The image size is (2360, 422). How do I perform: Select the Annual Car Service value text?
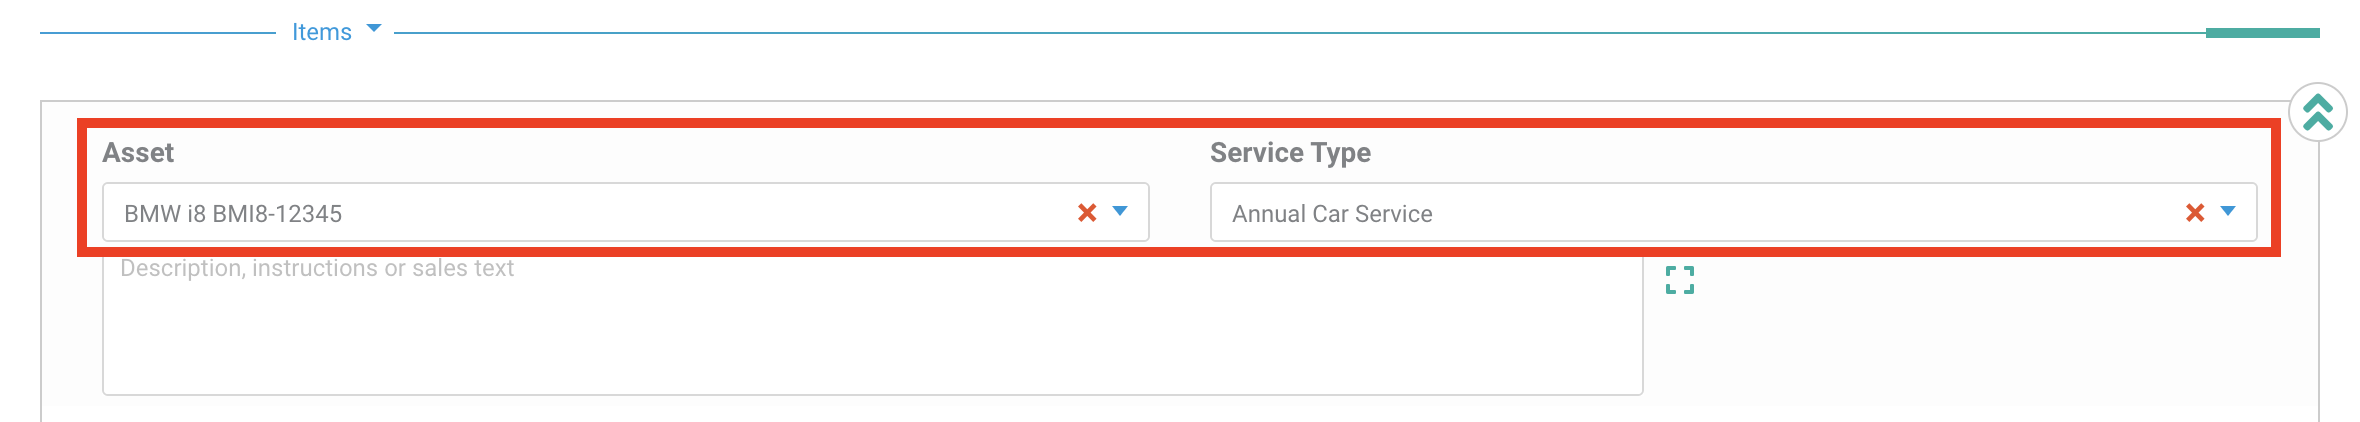coord(1332,213)
